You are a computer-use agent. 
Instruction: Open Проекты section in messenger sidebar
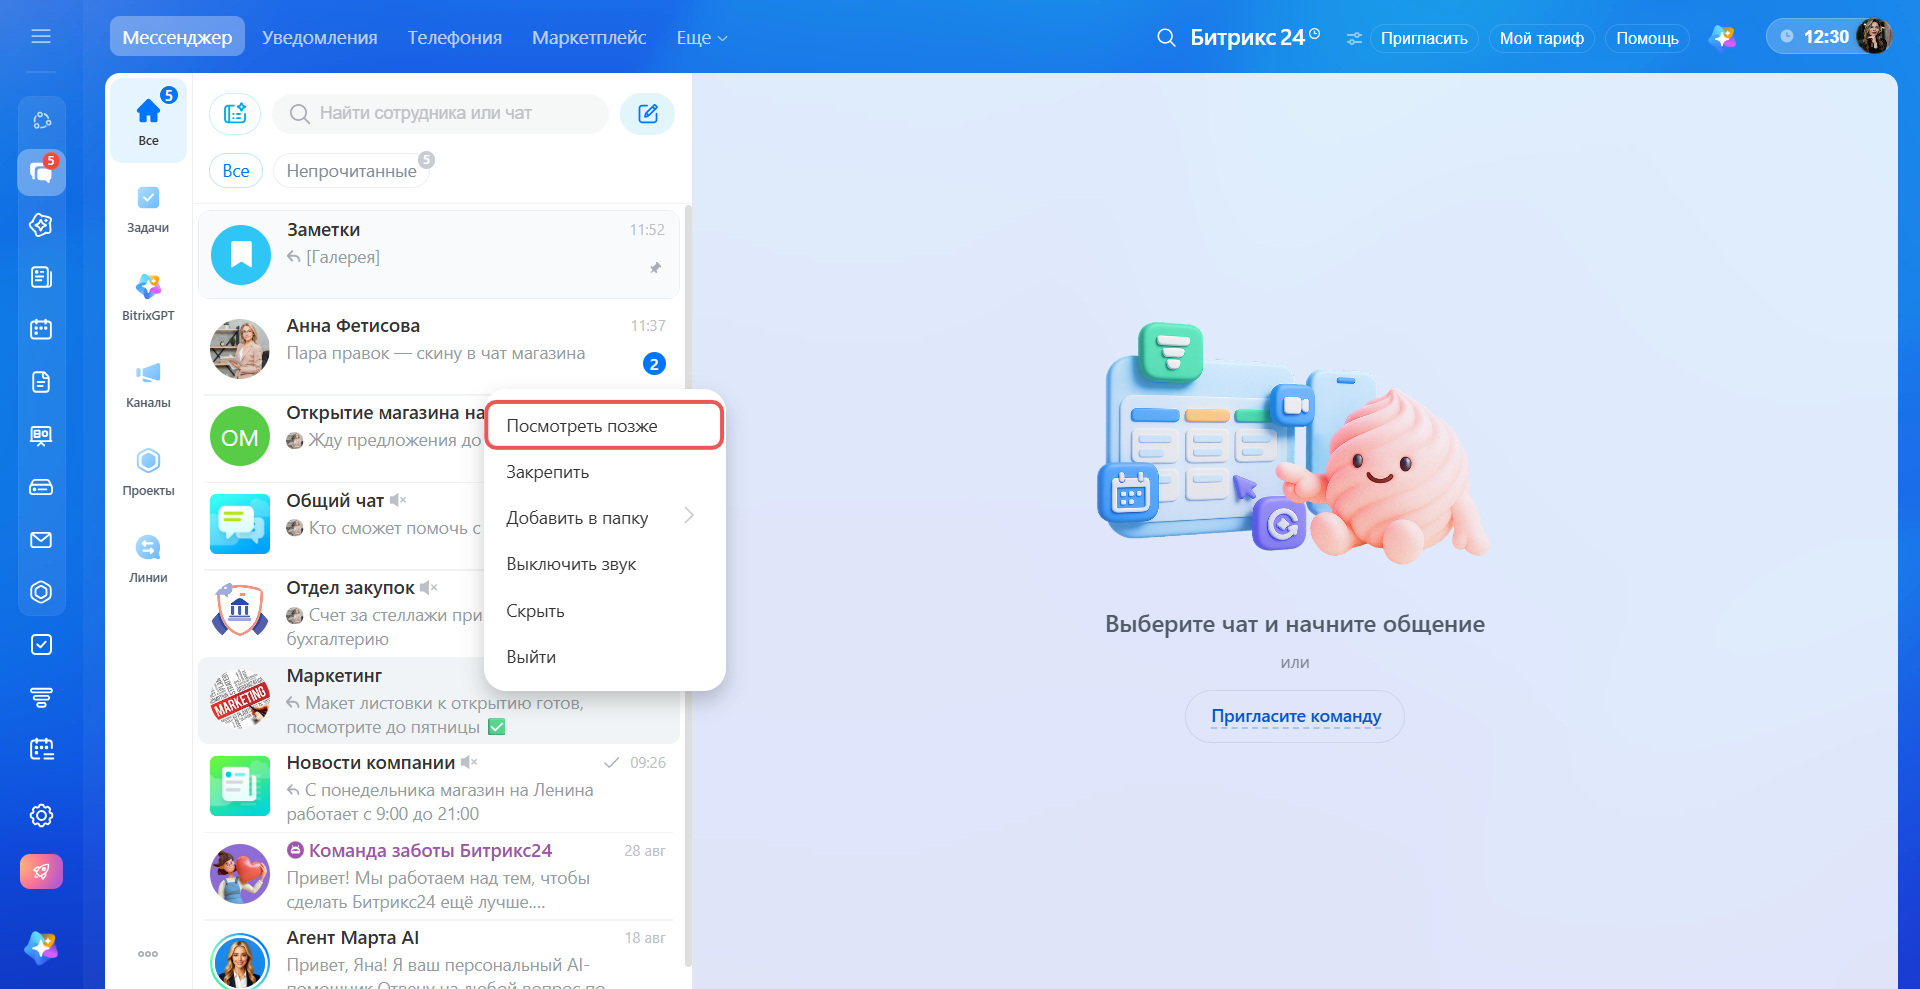[148, 472]
